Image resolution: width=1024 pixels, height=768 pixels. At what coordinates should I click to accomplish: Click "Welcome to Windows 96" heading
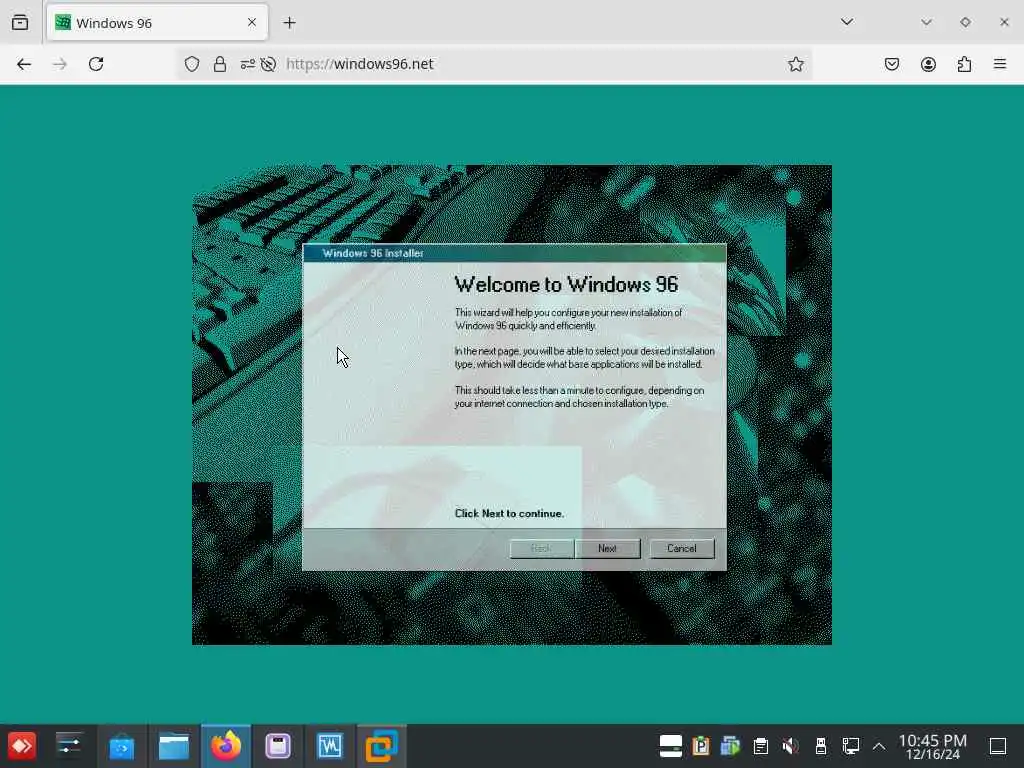(x=566, y=284)
